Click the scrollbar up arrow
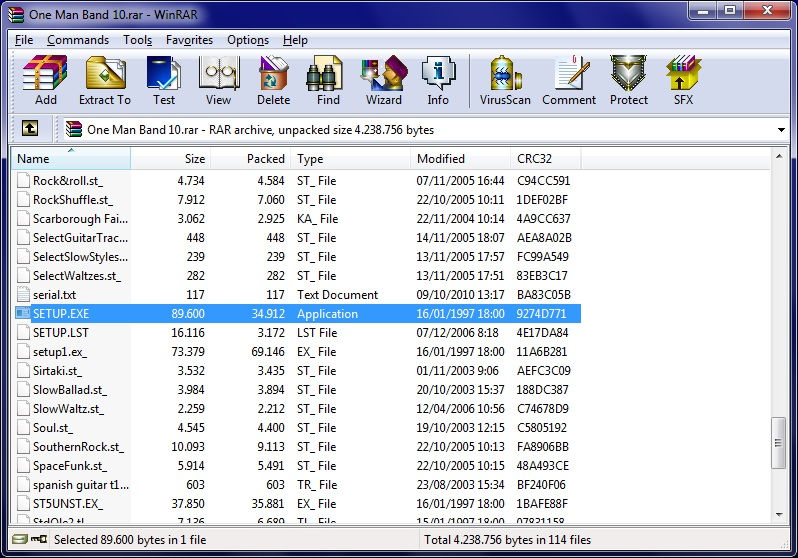This screenshot has height=558, width=798. [779, 156]
